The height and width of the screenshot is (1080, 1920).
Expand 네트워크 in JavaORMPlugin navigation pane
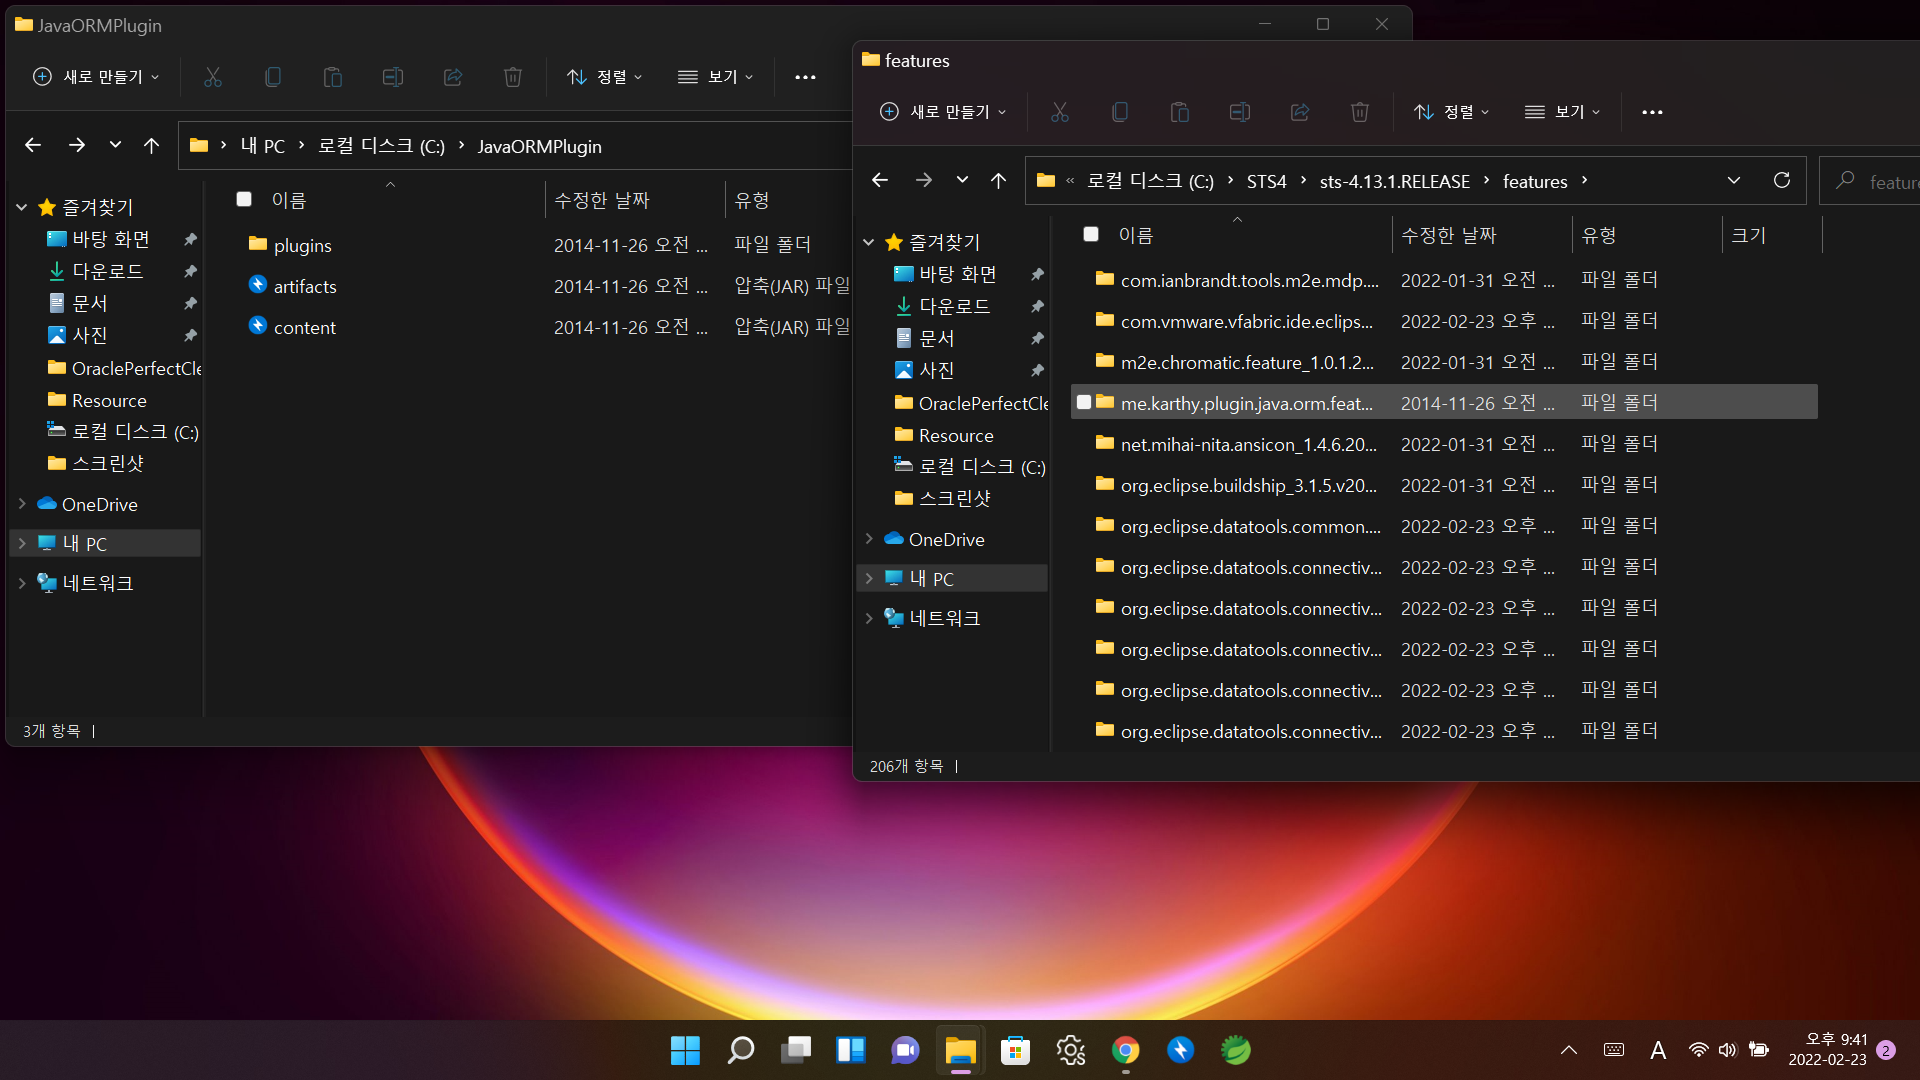(22, 583)
